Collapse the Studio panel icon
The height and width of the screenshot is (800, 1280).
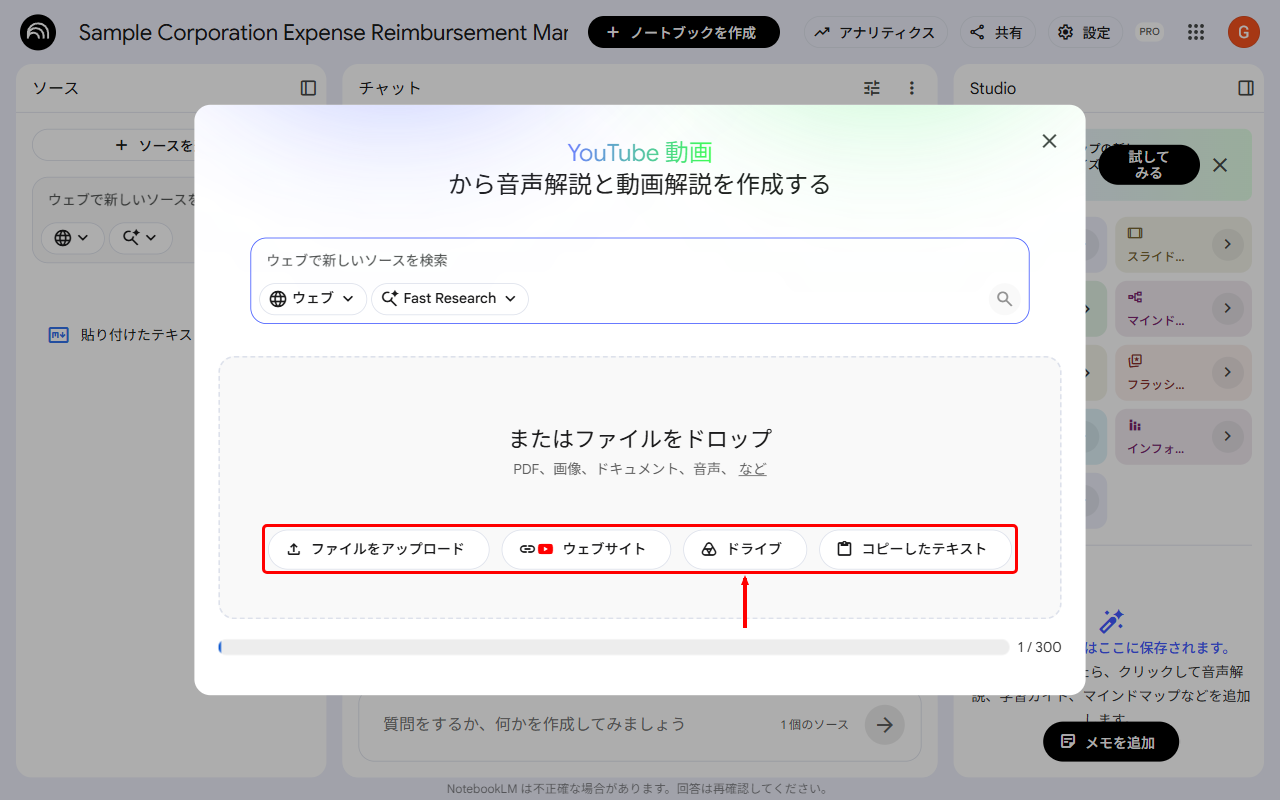(1246, 88)
